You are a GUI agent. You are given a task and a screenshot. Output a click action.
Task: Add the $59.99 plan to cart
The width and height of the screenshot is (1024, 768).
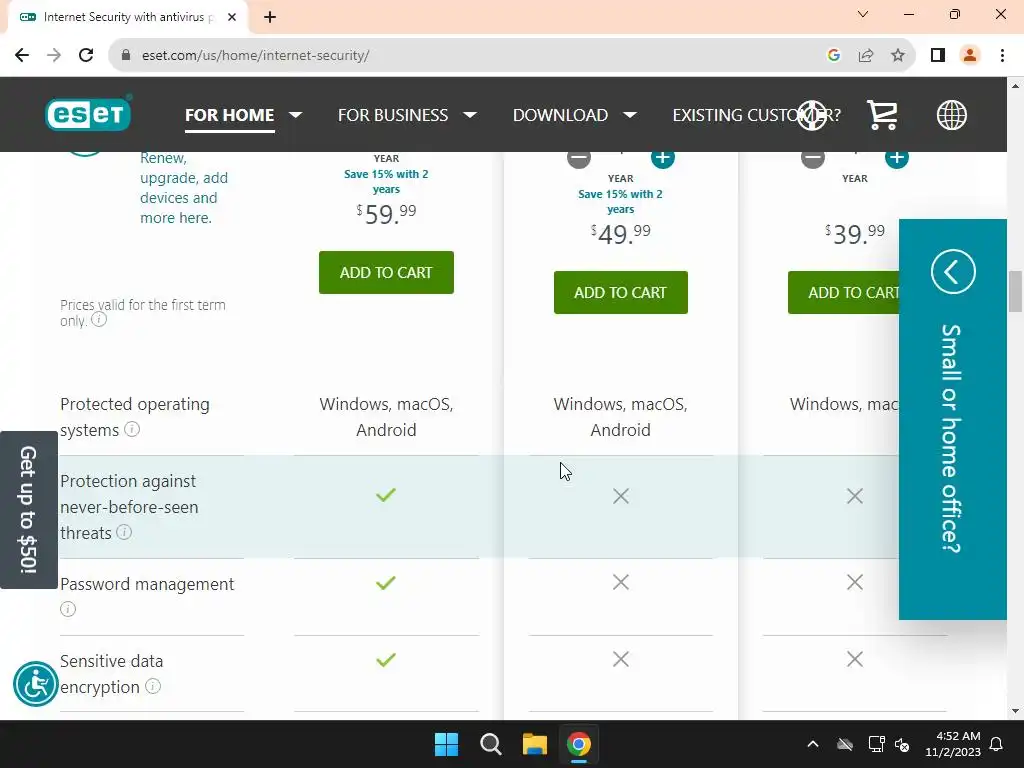click(386, 272)
